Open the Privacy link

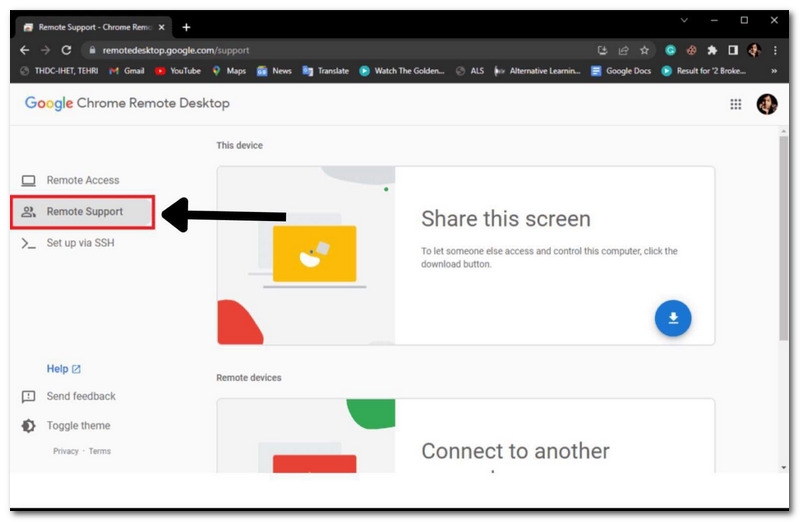tap(66, 451)
